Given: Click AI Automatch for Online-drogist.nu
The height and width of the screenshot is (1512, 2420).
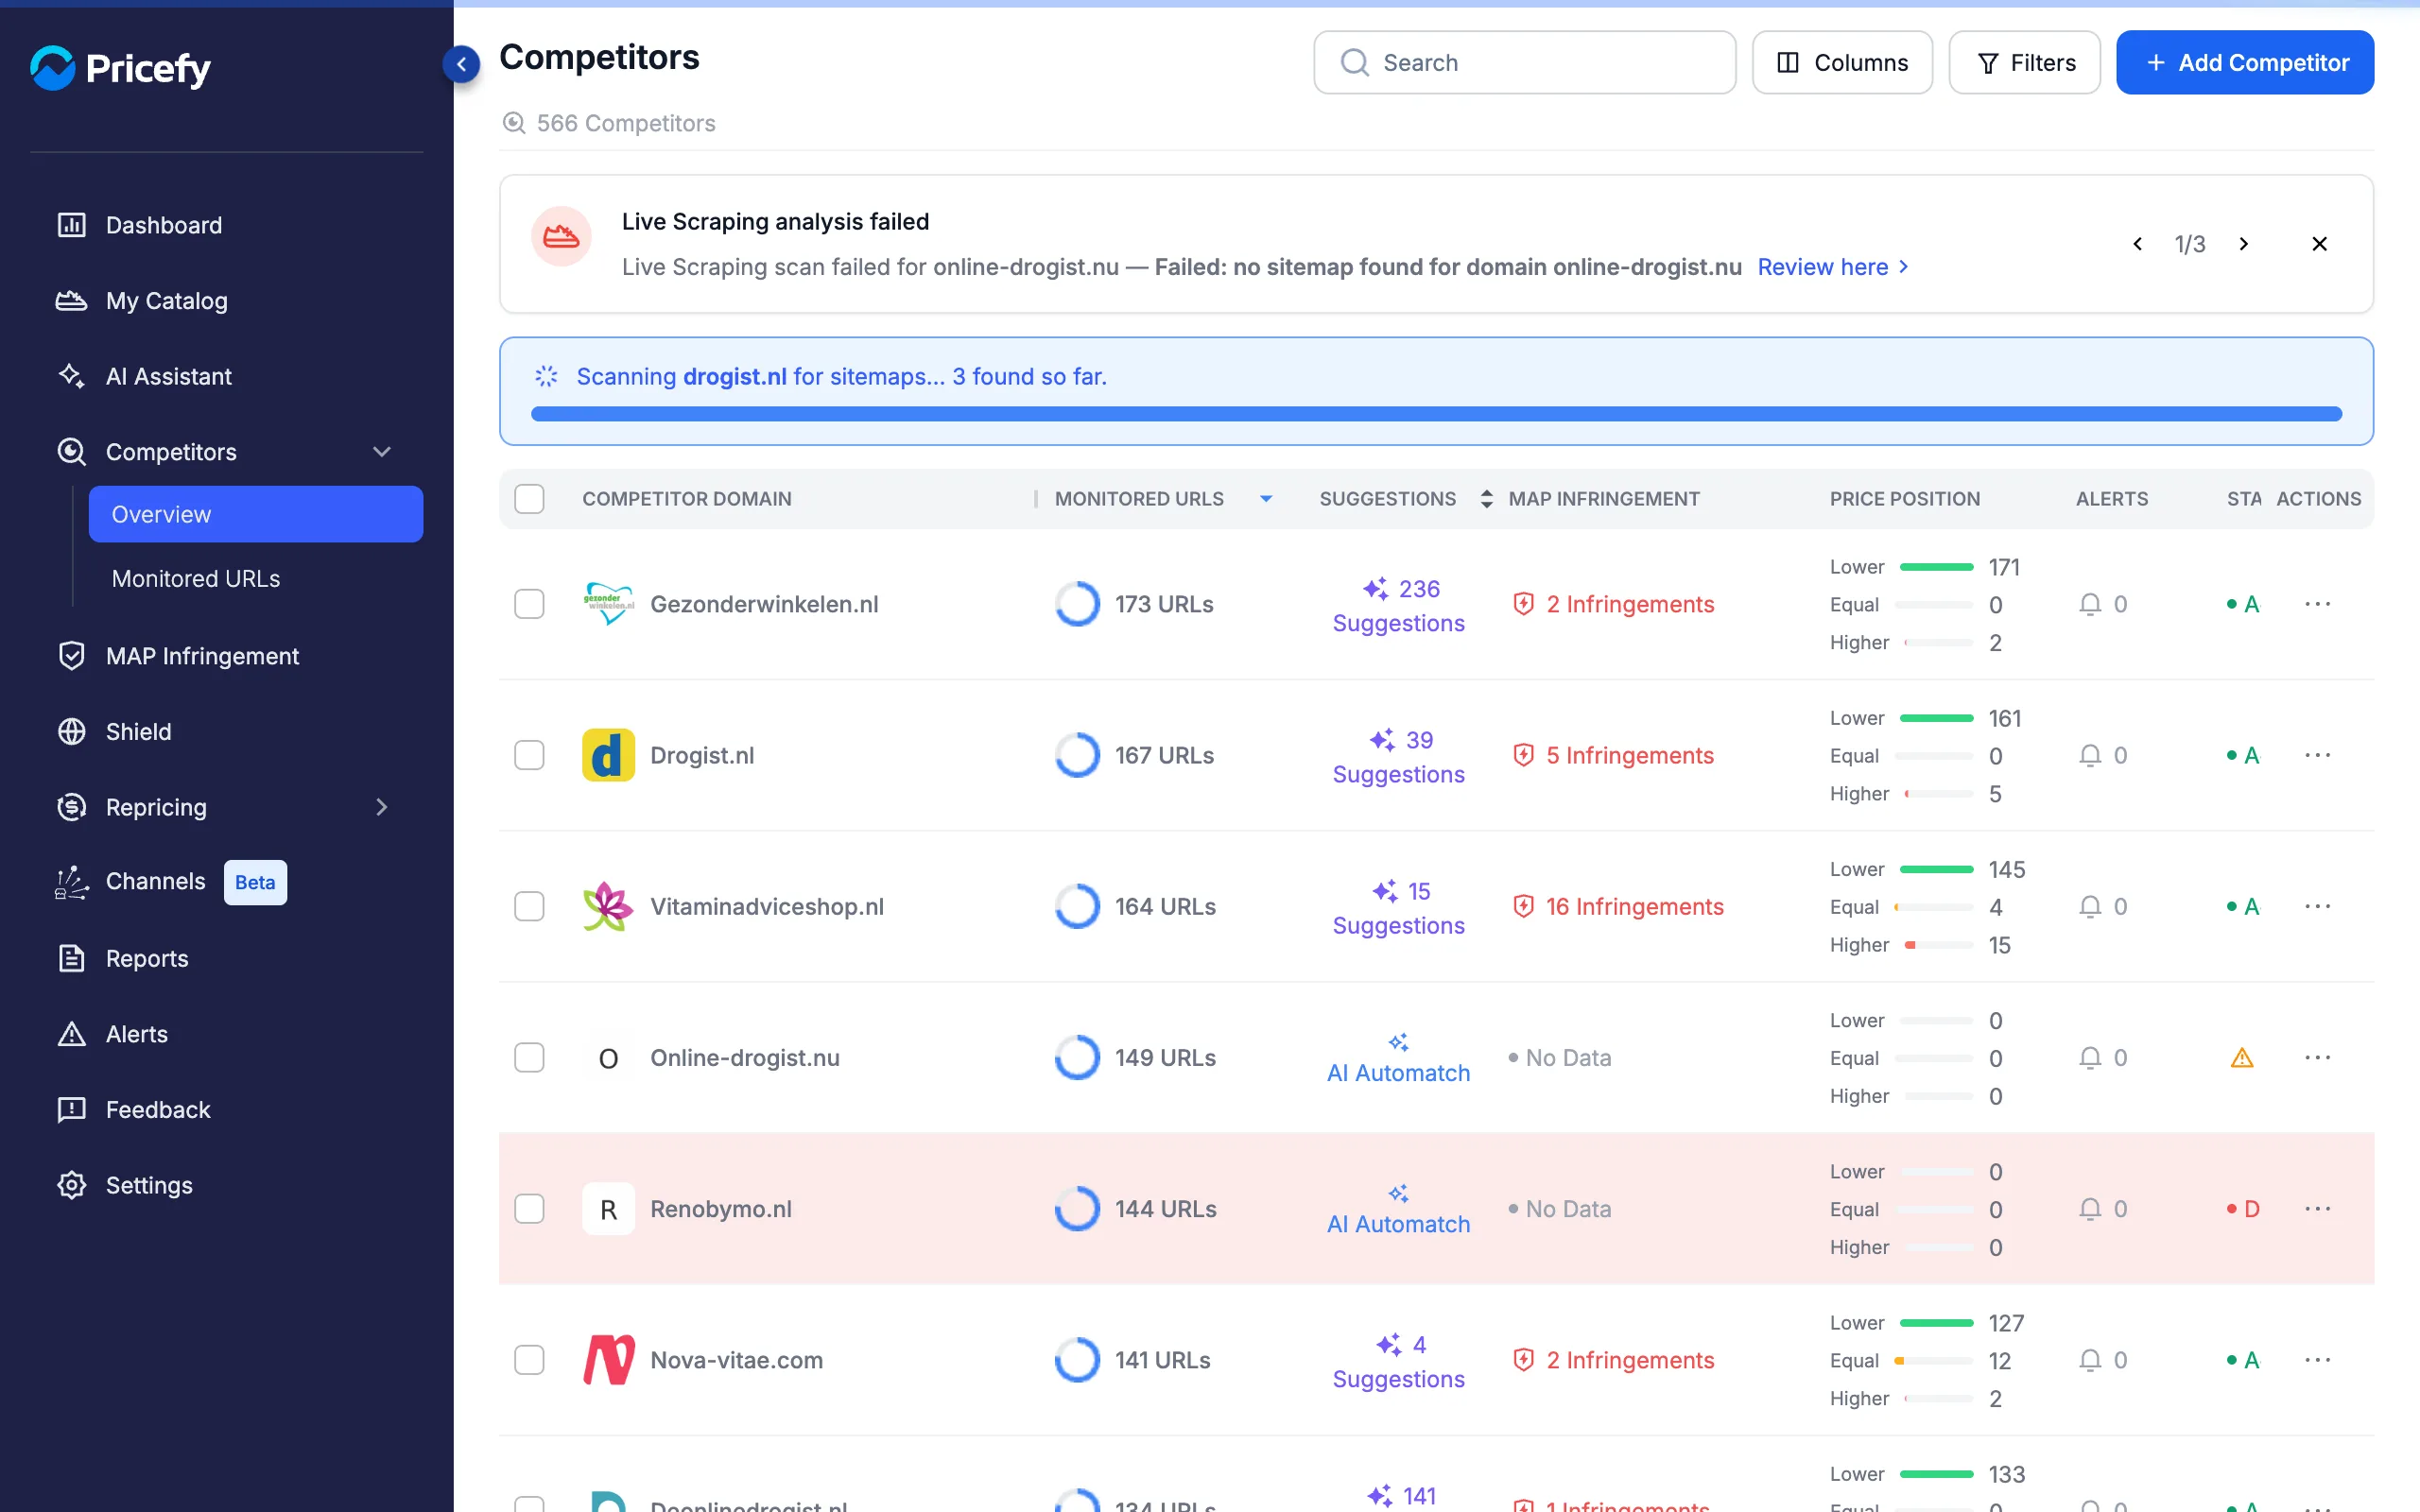Looking at the screenshot, I should pyautogui.click(x=1398, y=1059).
